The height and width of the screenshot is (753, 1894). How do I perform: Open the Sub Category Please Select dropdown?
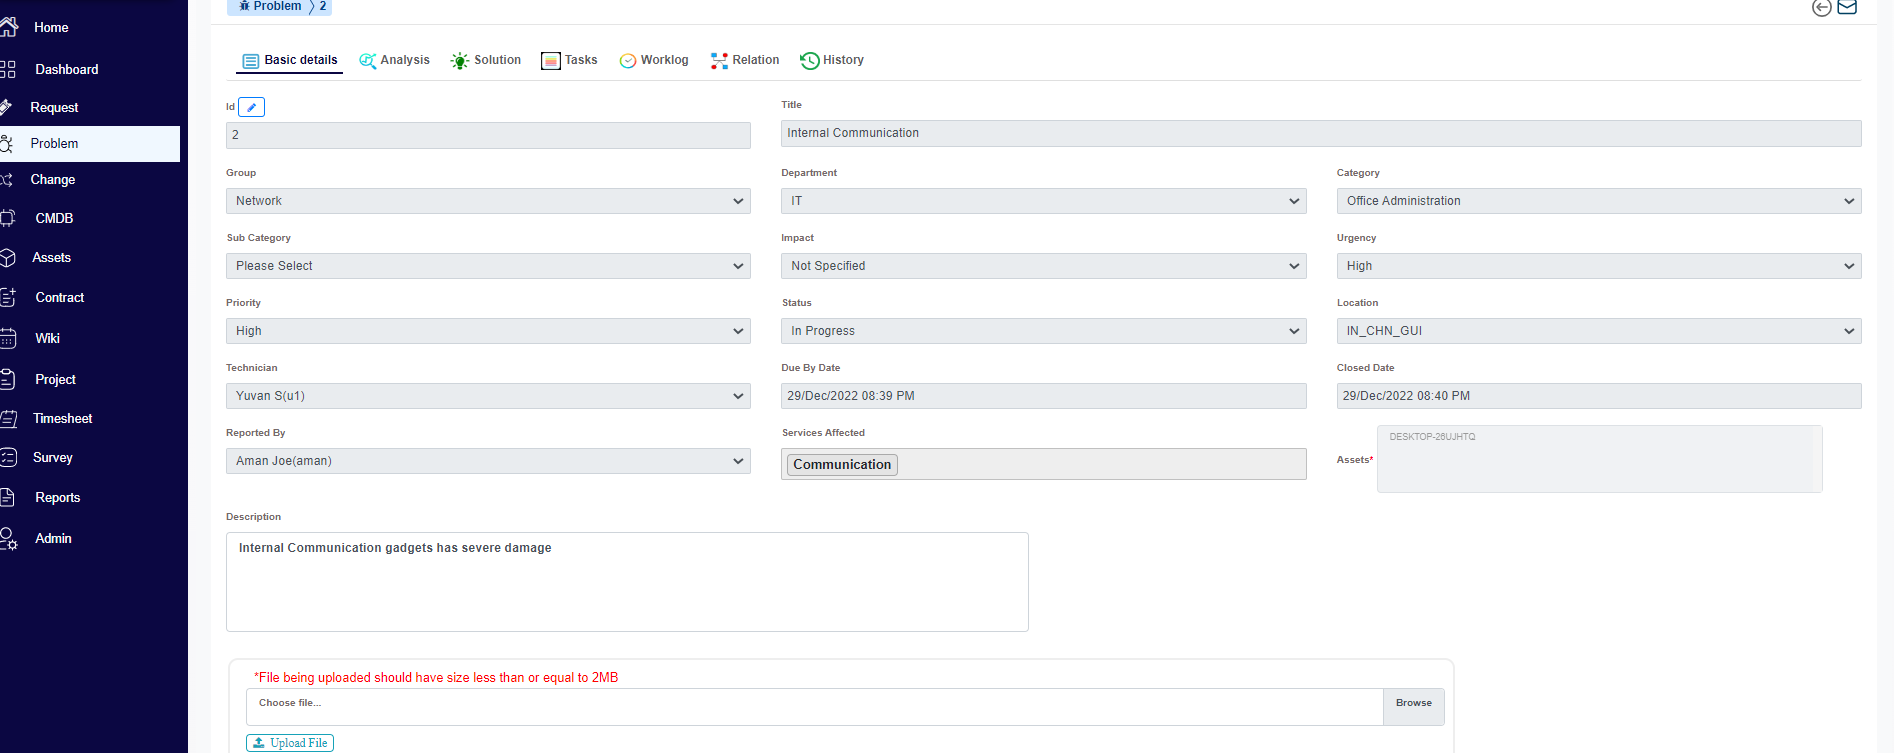click(x=488, y=266)
